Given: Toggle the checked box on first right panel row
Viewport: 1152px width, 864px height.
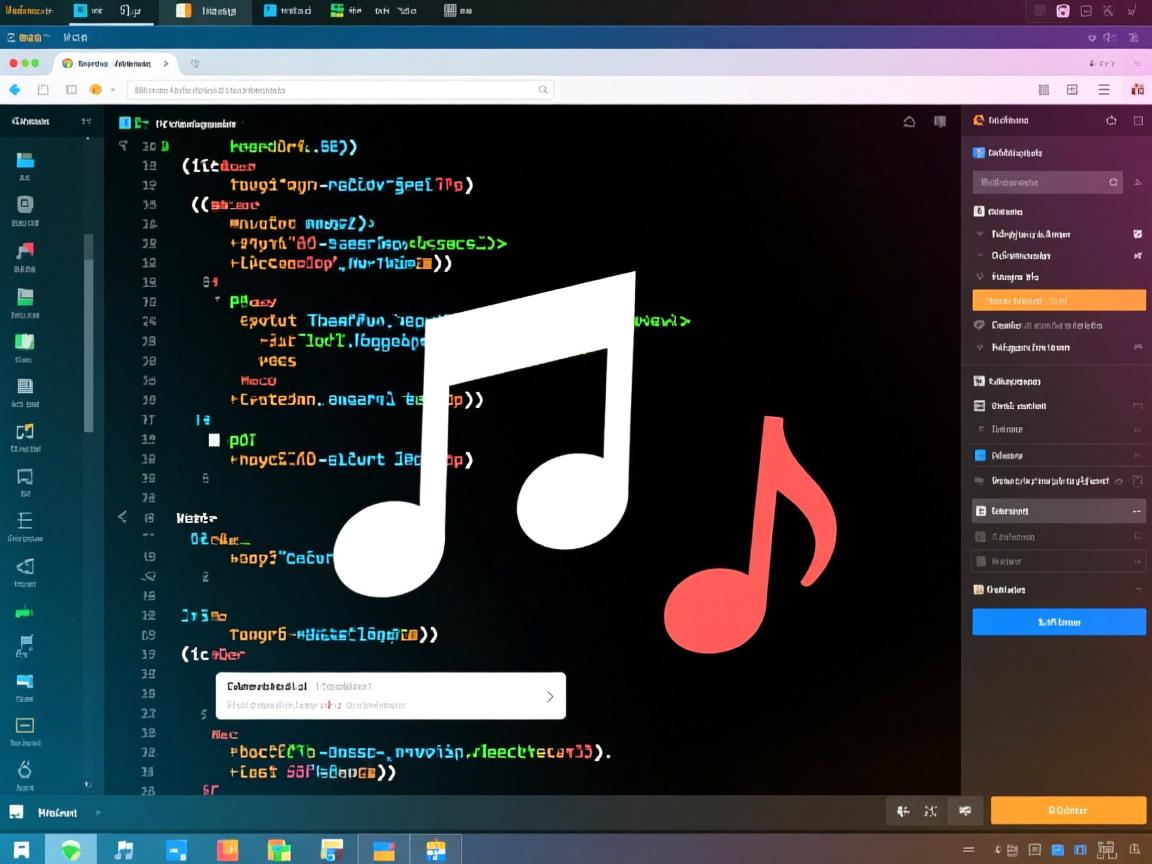Looking at the screenshot, I should (1137, 234).
